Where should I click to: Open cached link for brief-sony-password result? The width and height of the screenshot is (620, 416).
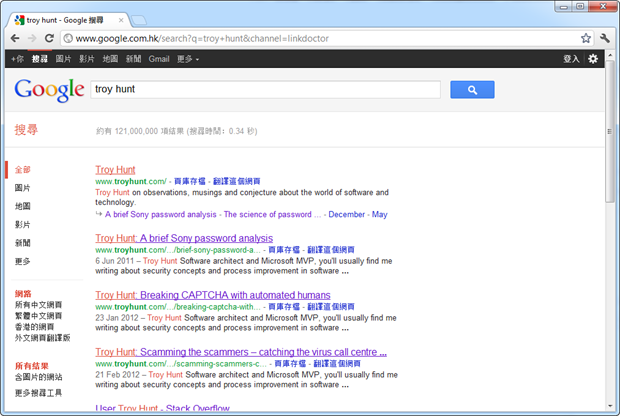click(x=284, y=250)
